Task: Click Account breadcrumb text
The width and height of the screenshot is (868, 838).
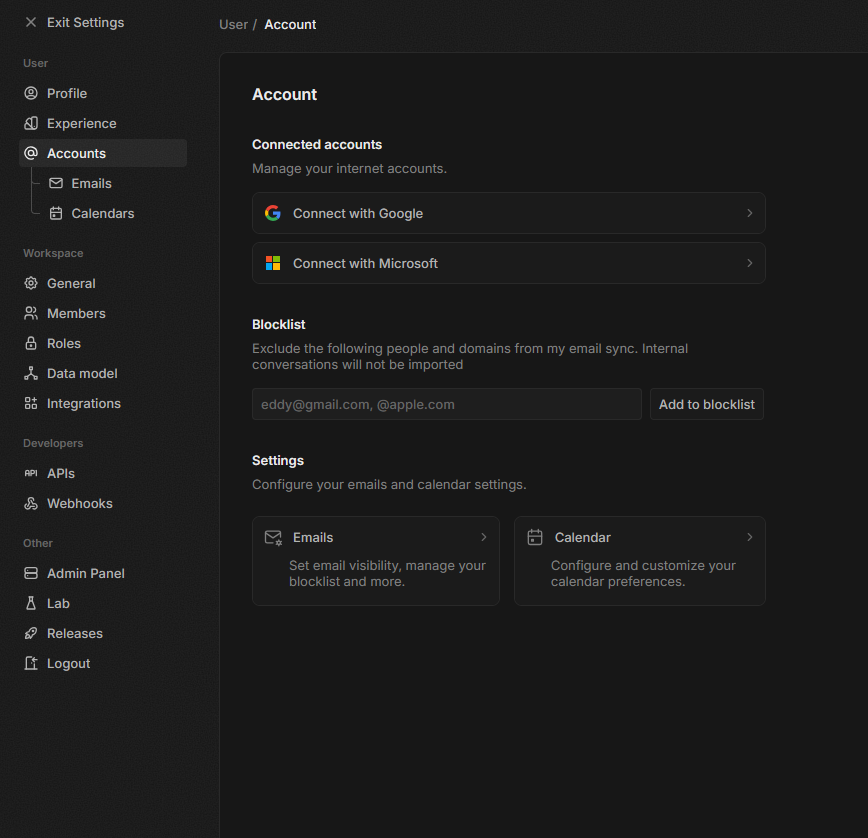Action: [290, 24]
